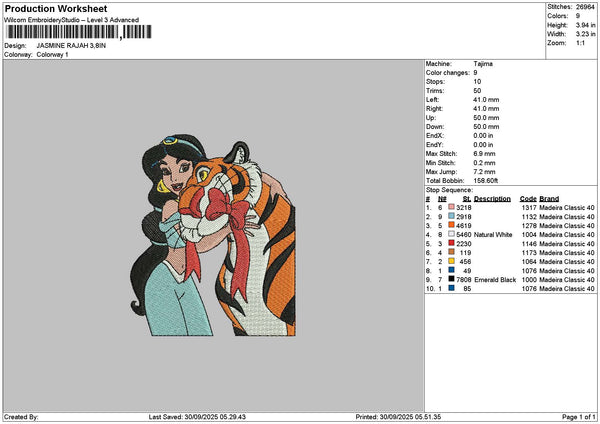
Task: Select design name 'JASMINE RAJAH 3,8IN'
Action: pyautogui.click(x=71, y=46)
